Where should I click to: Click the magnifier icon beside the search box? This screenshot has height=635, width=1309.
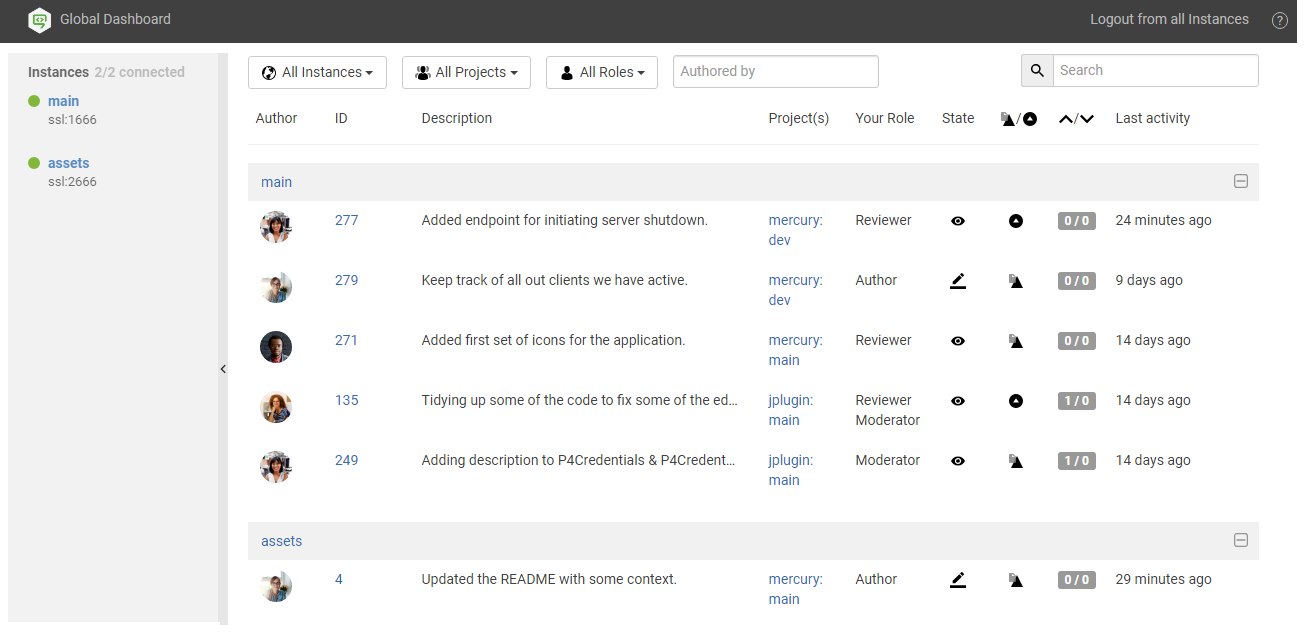click(1037, 70)
